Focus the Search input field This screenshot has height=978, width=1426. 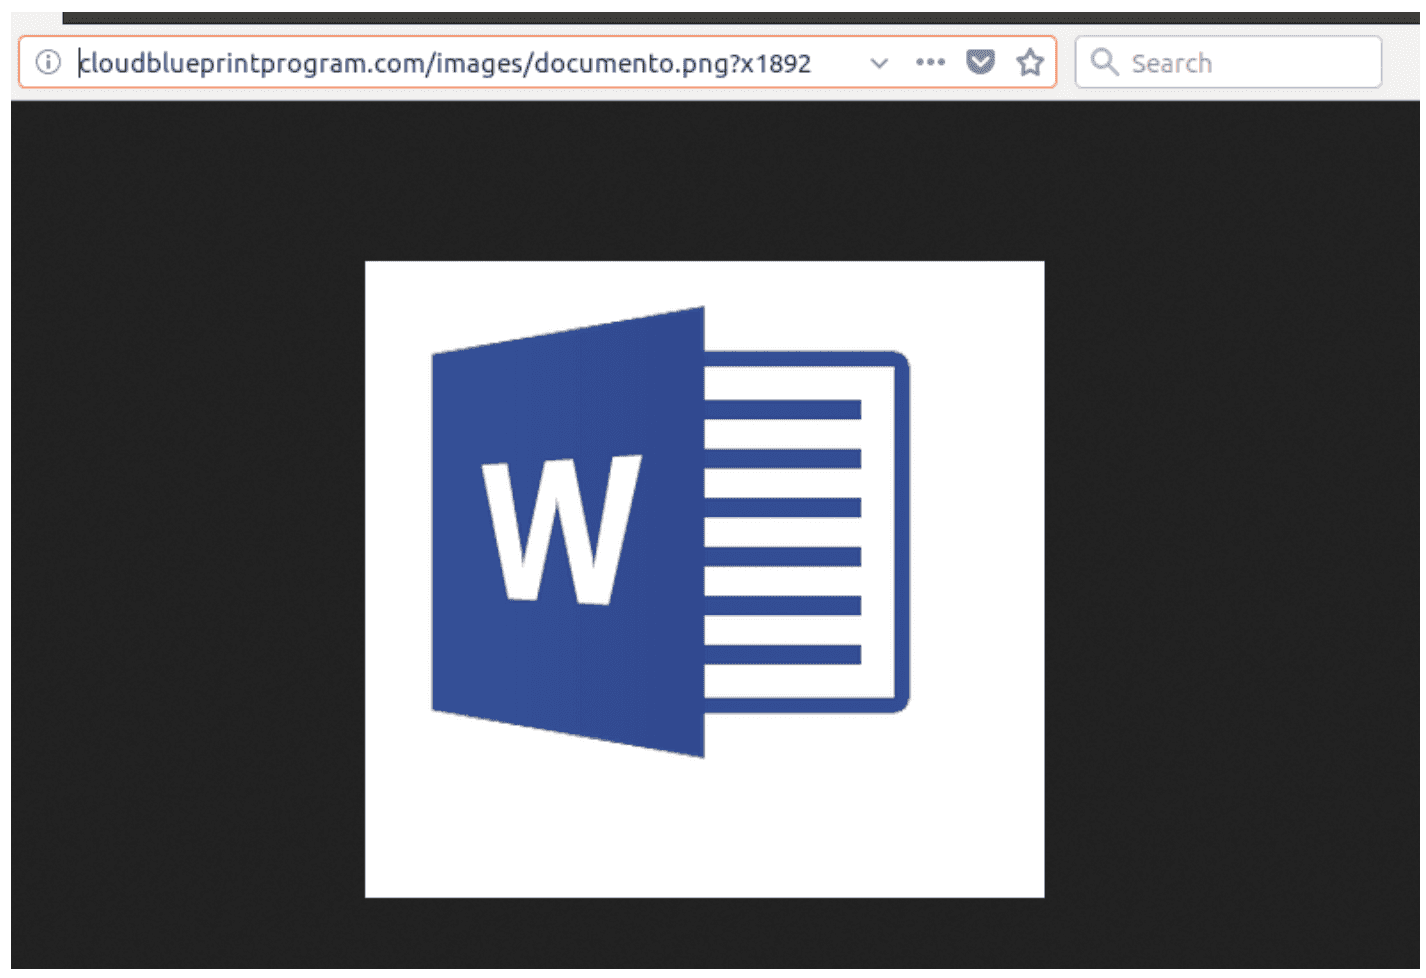1250,63
